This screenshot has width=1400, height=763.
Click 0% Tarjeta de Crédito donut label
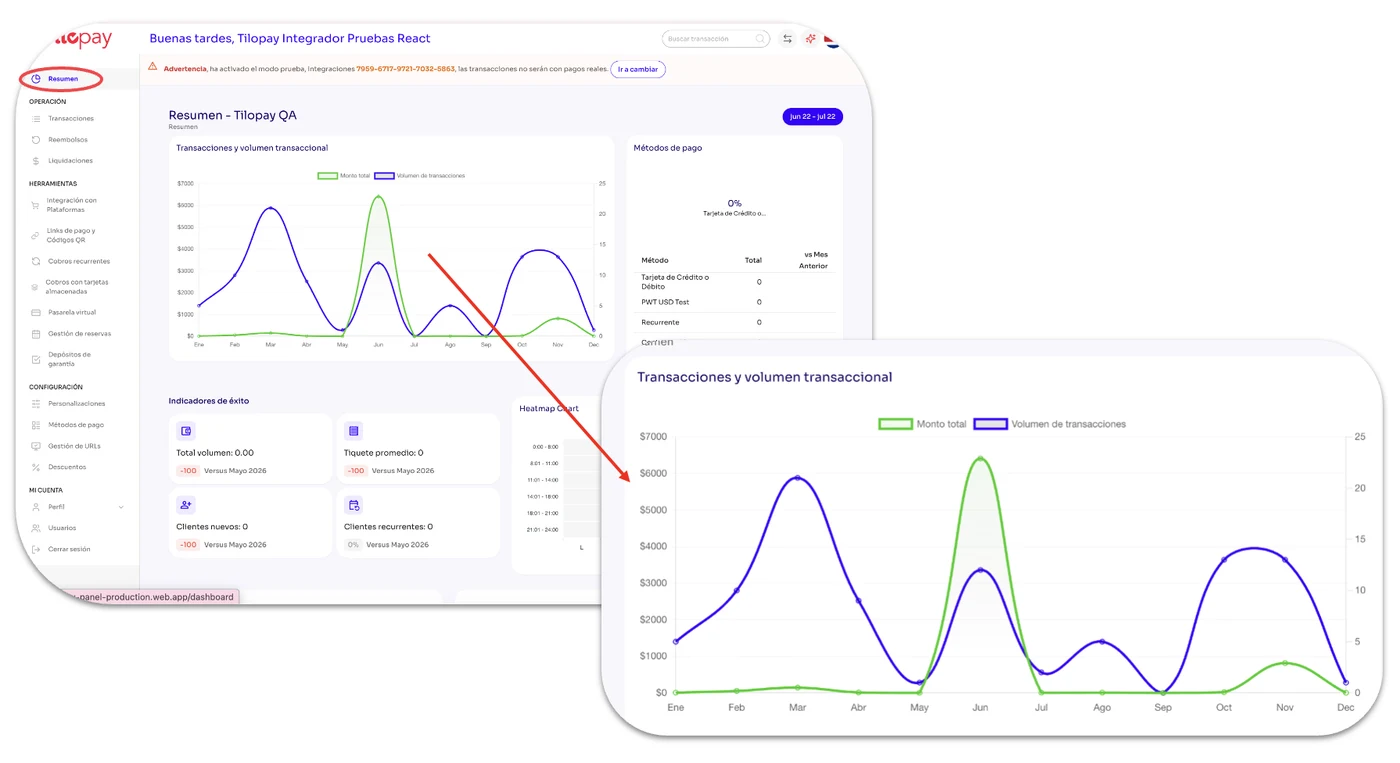click(735, 208)
